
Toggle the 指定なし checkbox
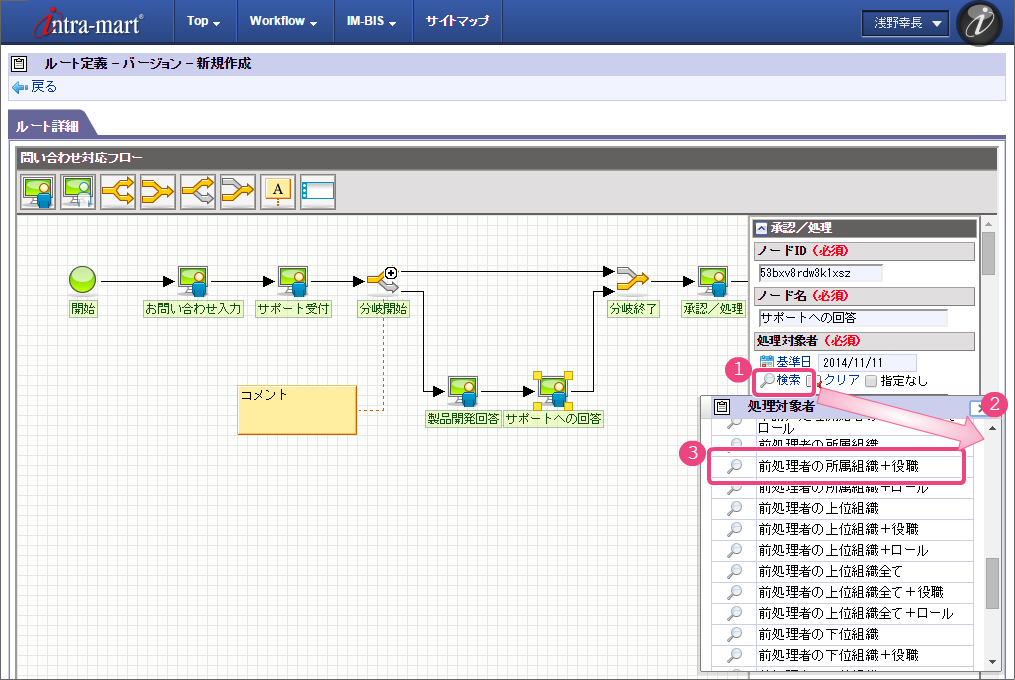(x=871, y=381)
